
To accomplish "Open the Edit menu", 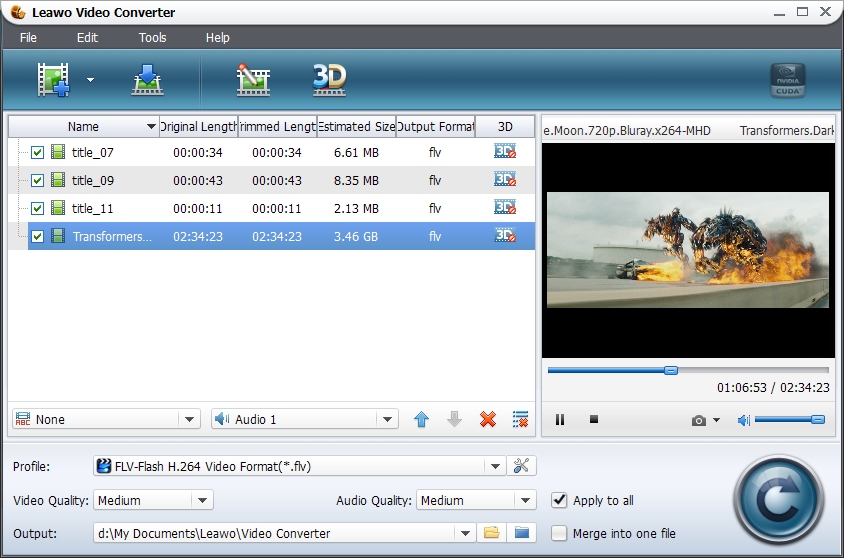I will coord(87,38).
